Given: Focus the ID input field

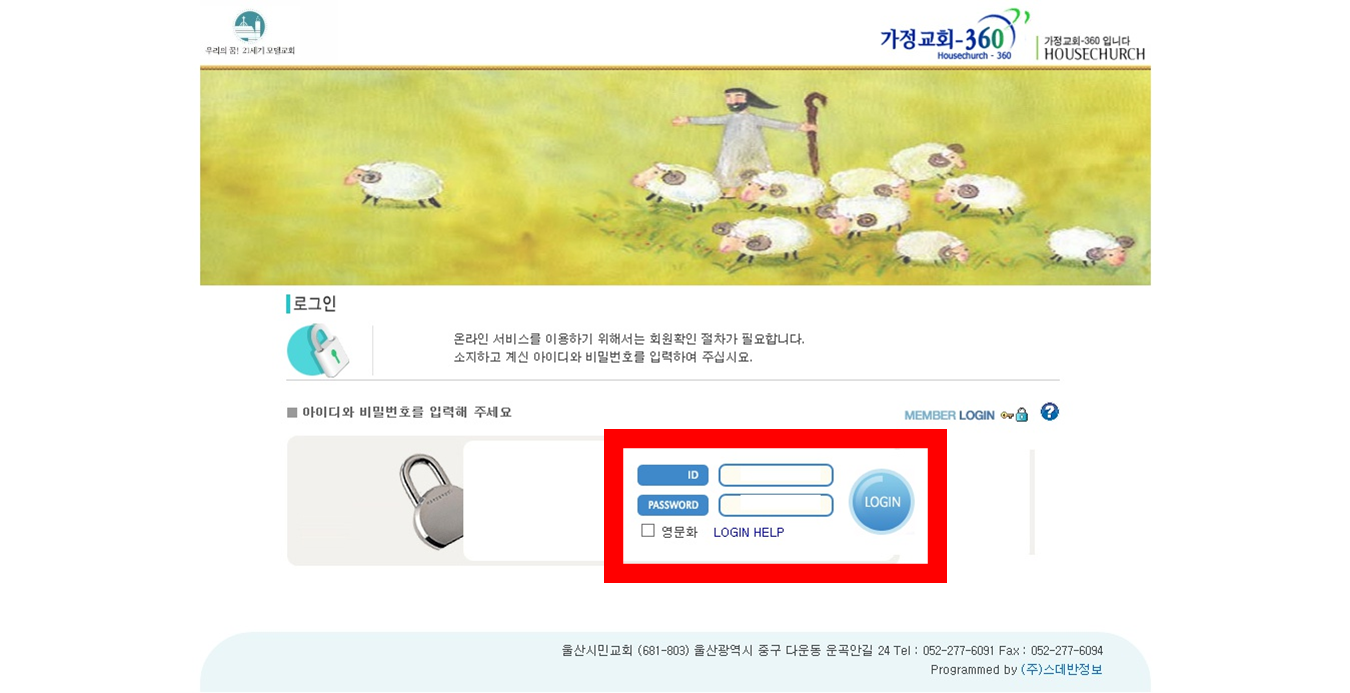Looking at the screenshot, I should click(776, 475).
